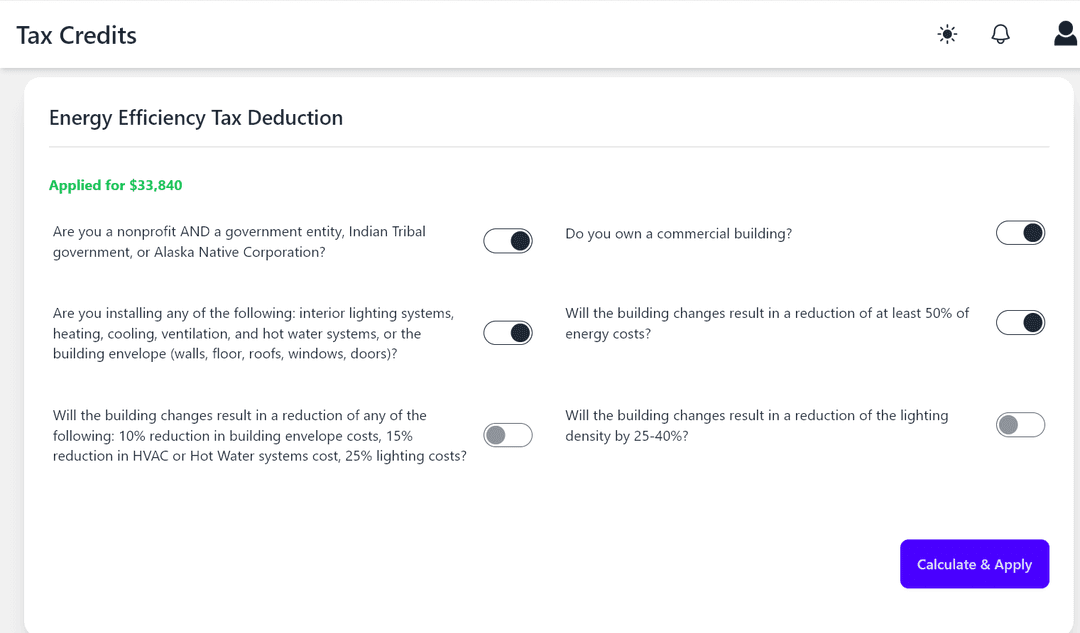Click the green Applied for $33,840 text
The width and height of the screenshot is (1080, 633).
115,185
